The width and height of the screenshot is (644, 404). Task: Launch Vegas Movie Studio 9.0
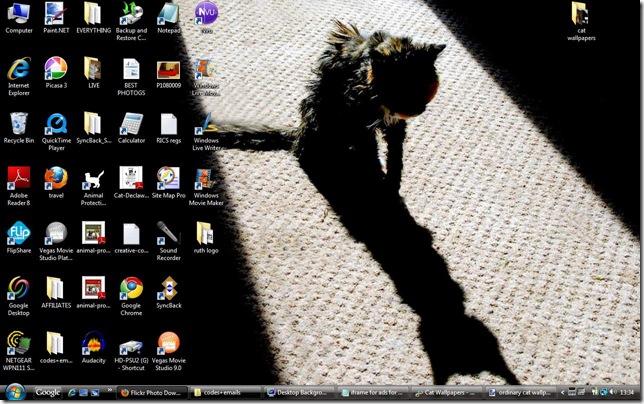click(x=168, y=351)
